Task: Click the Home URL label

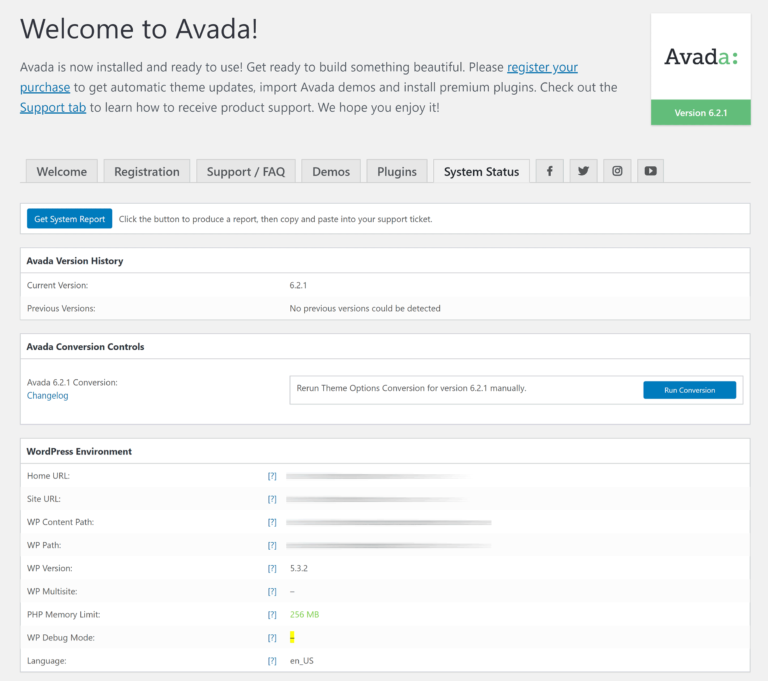Action: [x=48, y=476]
